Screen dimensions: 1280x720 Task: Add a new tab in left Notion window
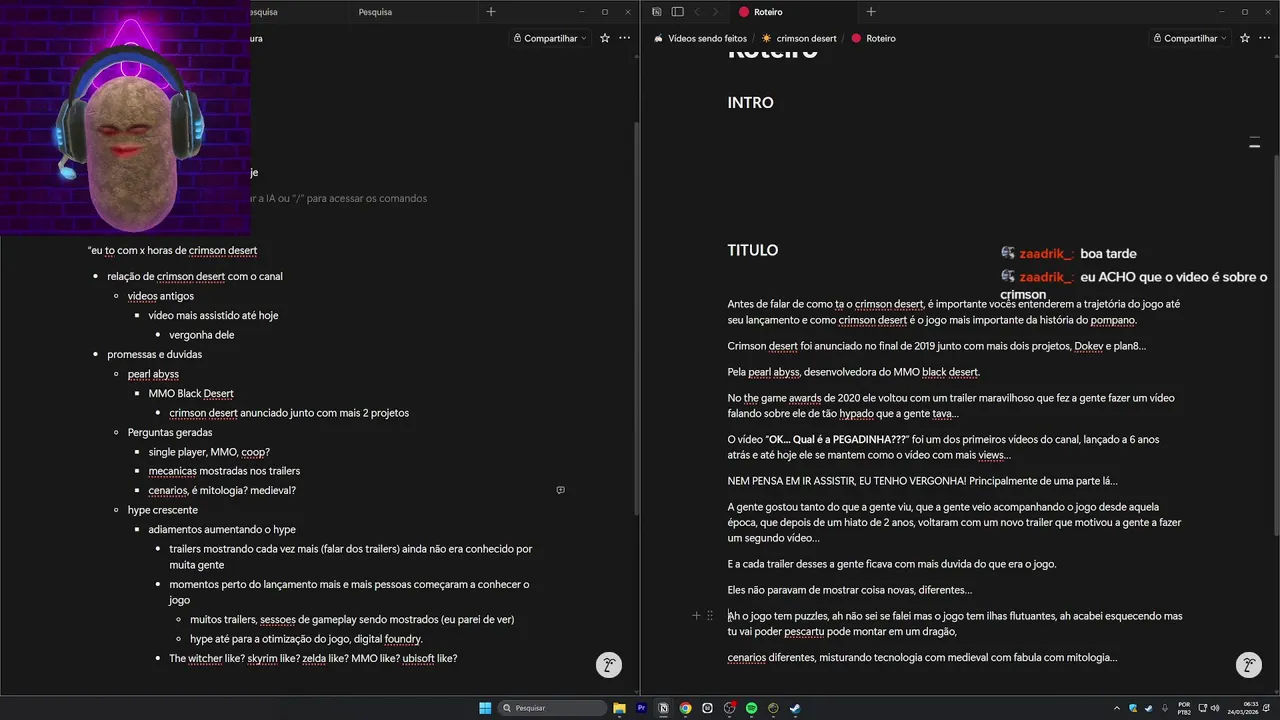[x=490, y=12]
